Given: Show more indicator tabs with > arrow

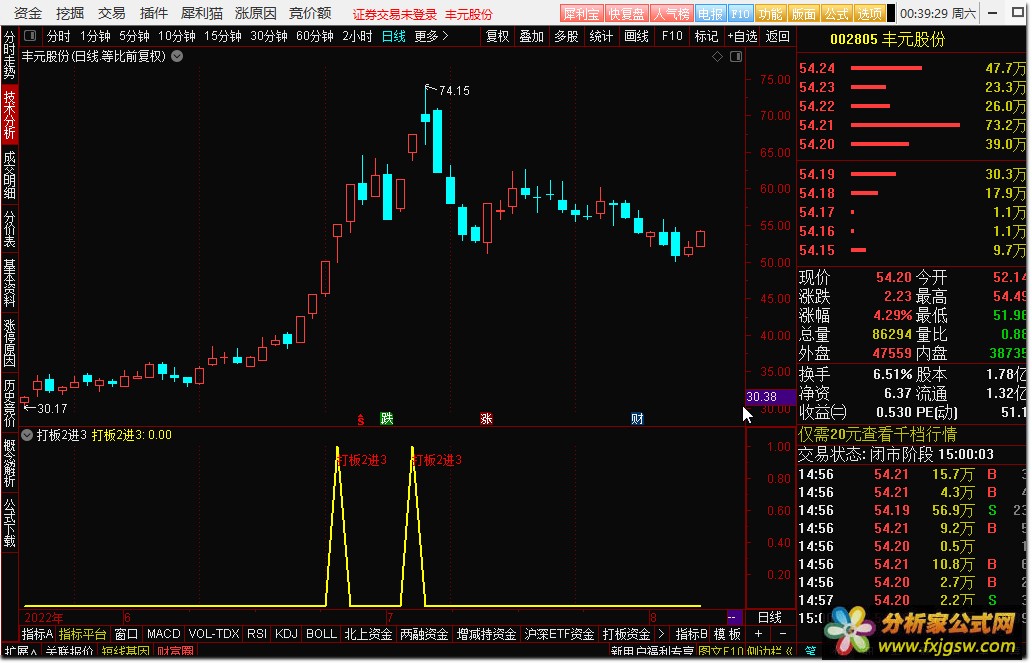Looking at the screenshot, I should pyautogui.click(x=661, y=634).
